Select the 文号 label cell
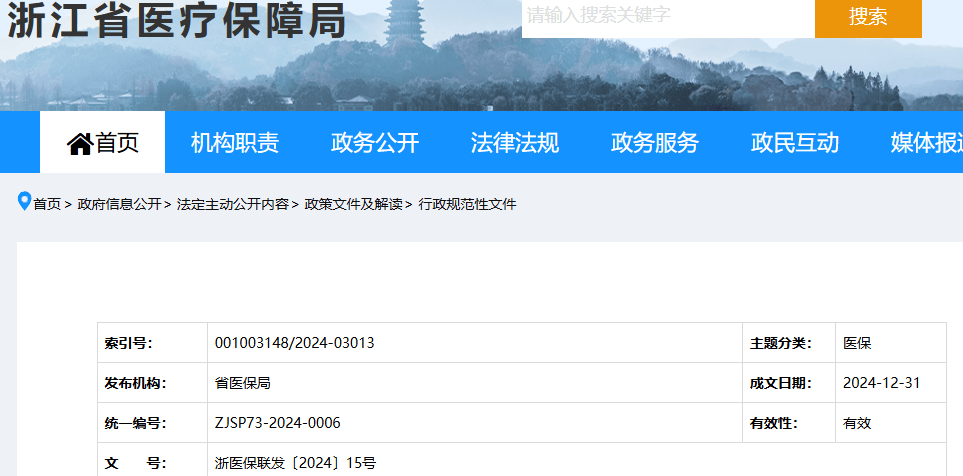This screenshot has height=476, width=963. click(x=153, y=459)
